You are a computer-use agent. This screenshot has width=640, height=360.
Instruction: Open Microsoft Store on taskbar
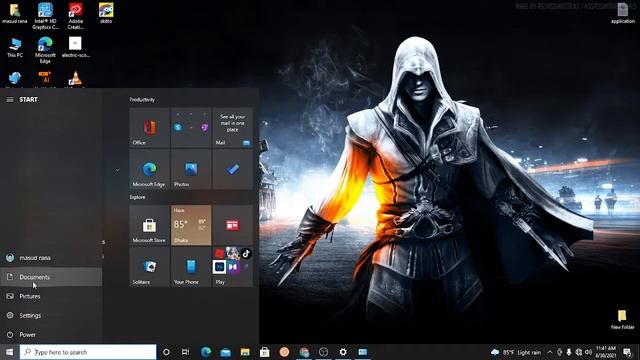264,352
